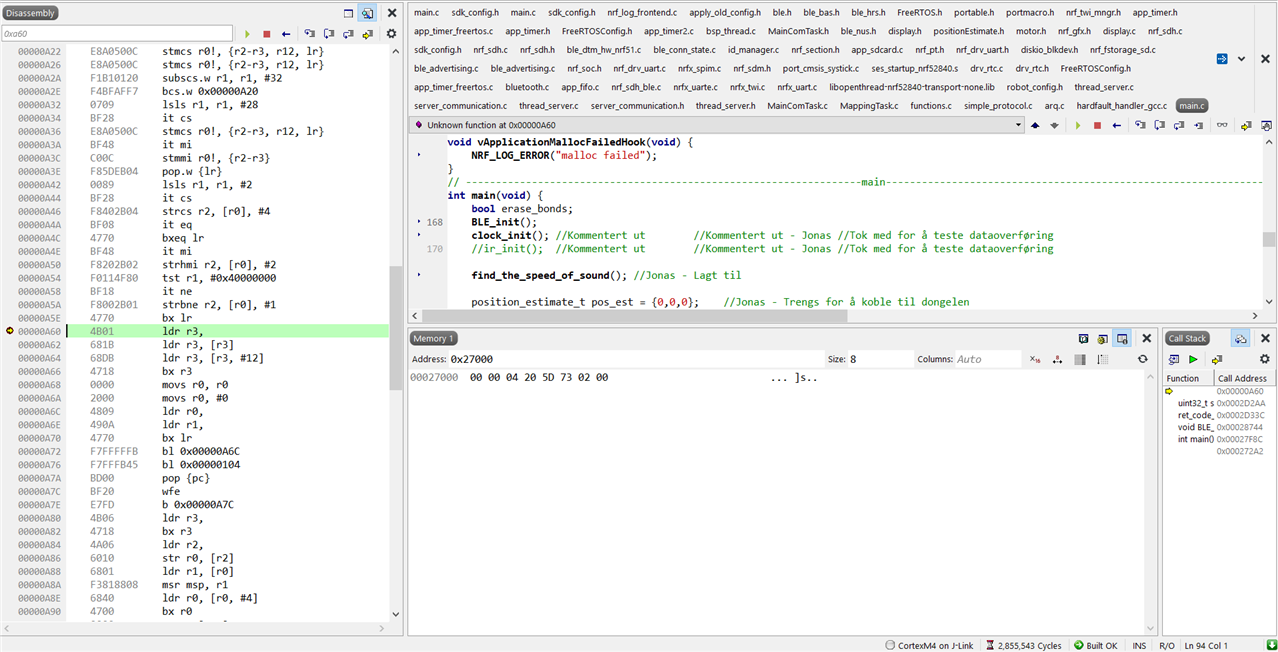Switch to the MainComTask.c tab
Screen dimensions: 1278x652
pos(797,105)
